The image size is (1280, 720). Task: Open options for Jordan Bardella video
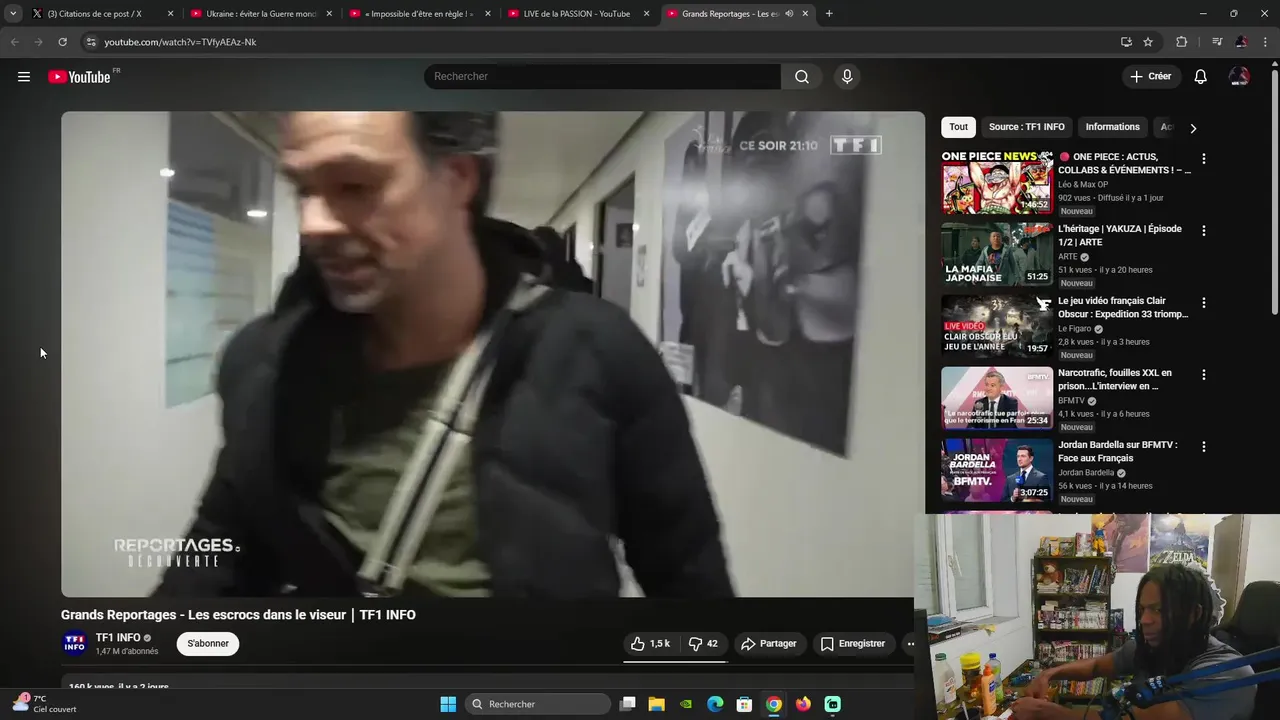[x=1204, y=447]
